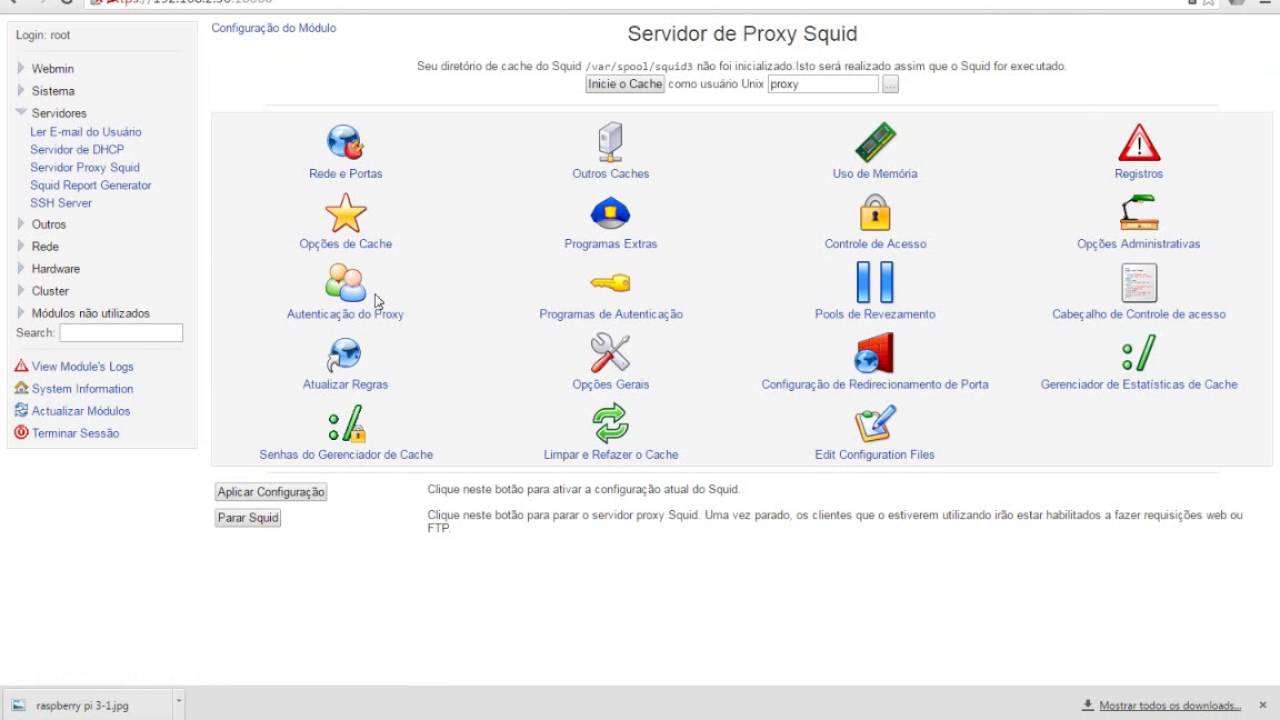Open the Edit Configuration Files clipboard icon
Image resolution: width=1280 pixels, height=720 pixels.
tap(875, 423)
